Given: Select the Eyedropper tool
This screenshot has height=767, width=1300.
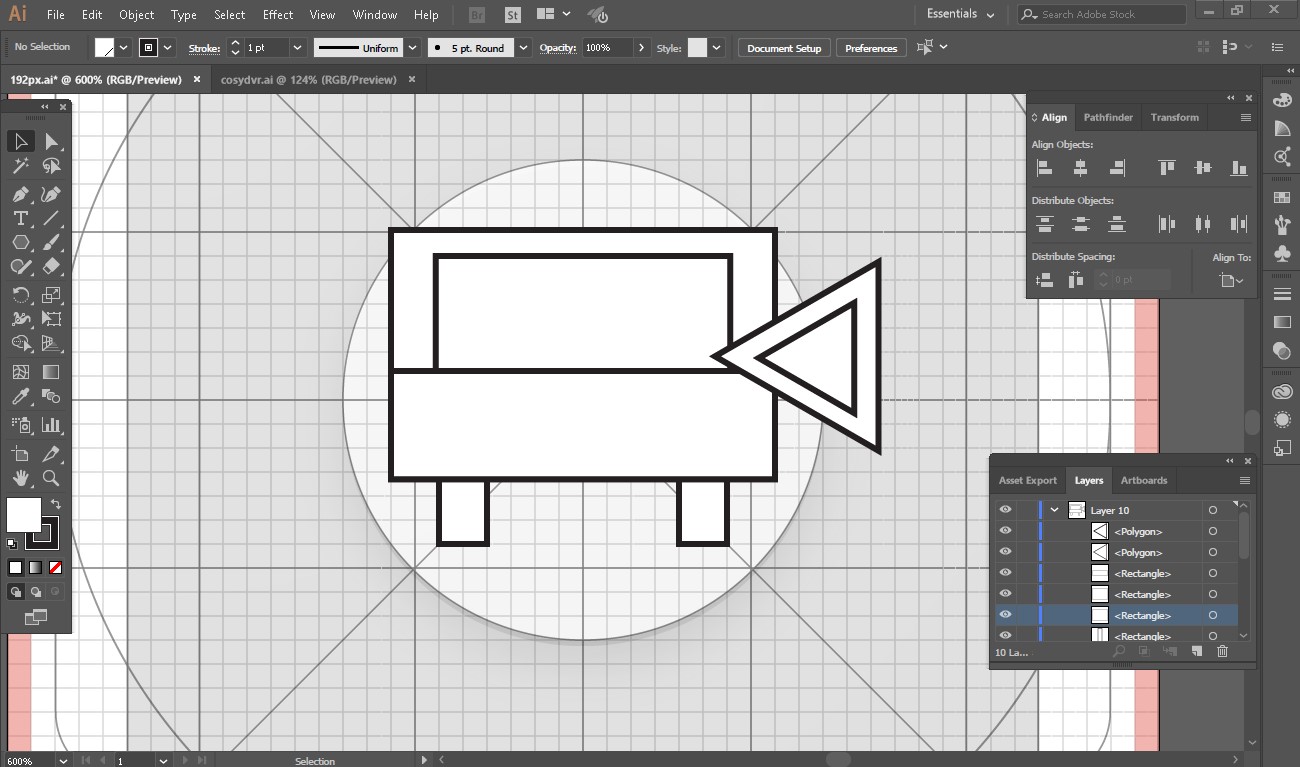Looking at the screenshot, I should point(20,397).
